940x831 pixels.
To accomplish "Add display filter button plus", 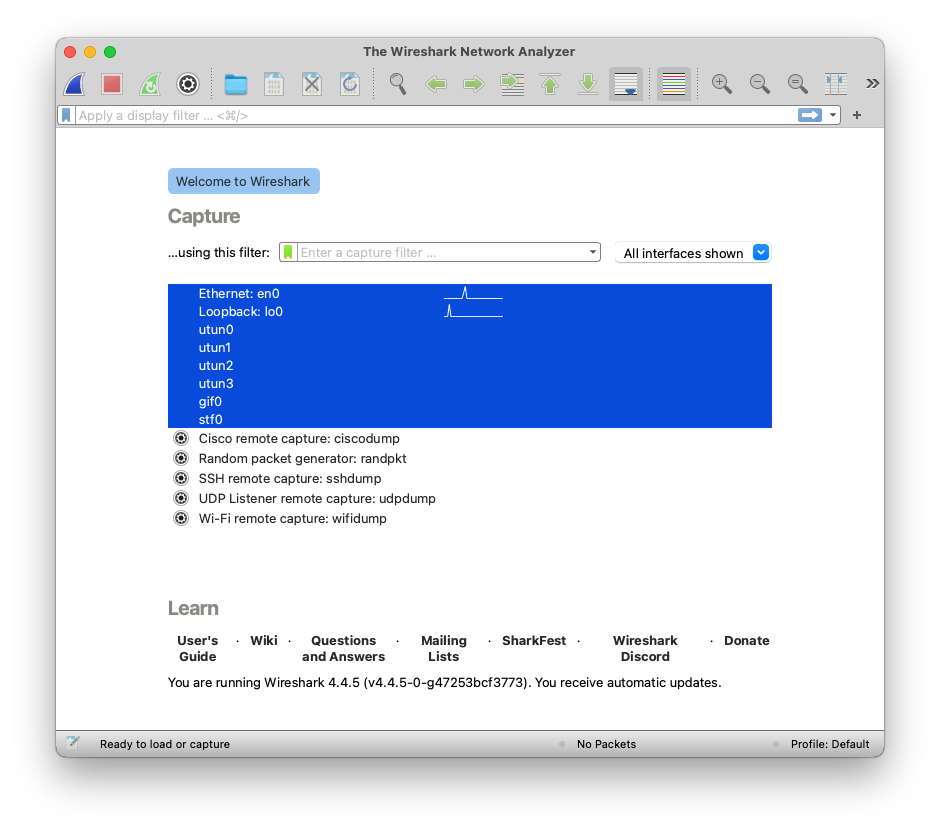I will [857, 115].
